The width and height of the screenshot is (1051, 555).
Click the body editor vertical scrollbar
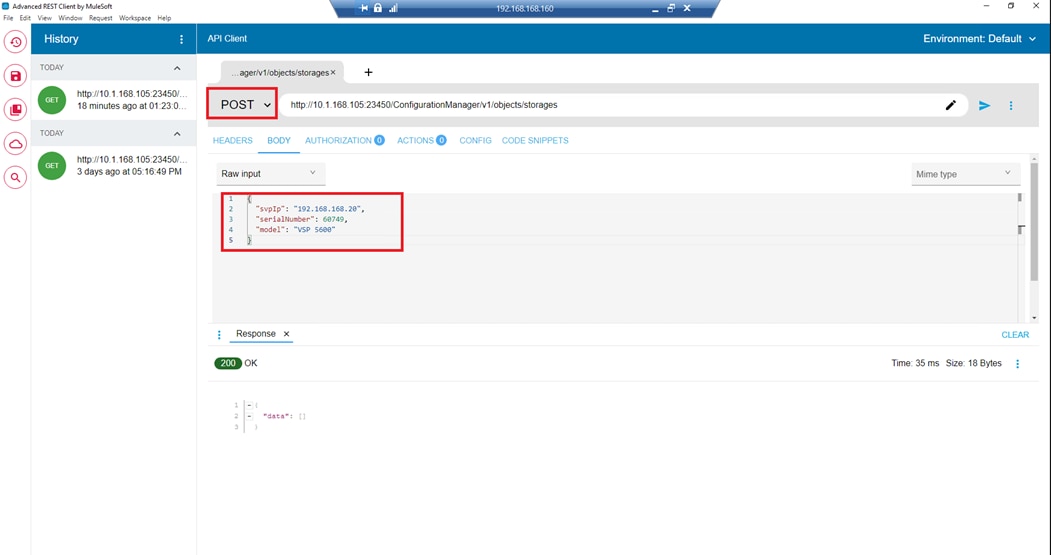(x=1021, y=257)
